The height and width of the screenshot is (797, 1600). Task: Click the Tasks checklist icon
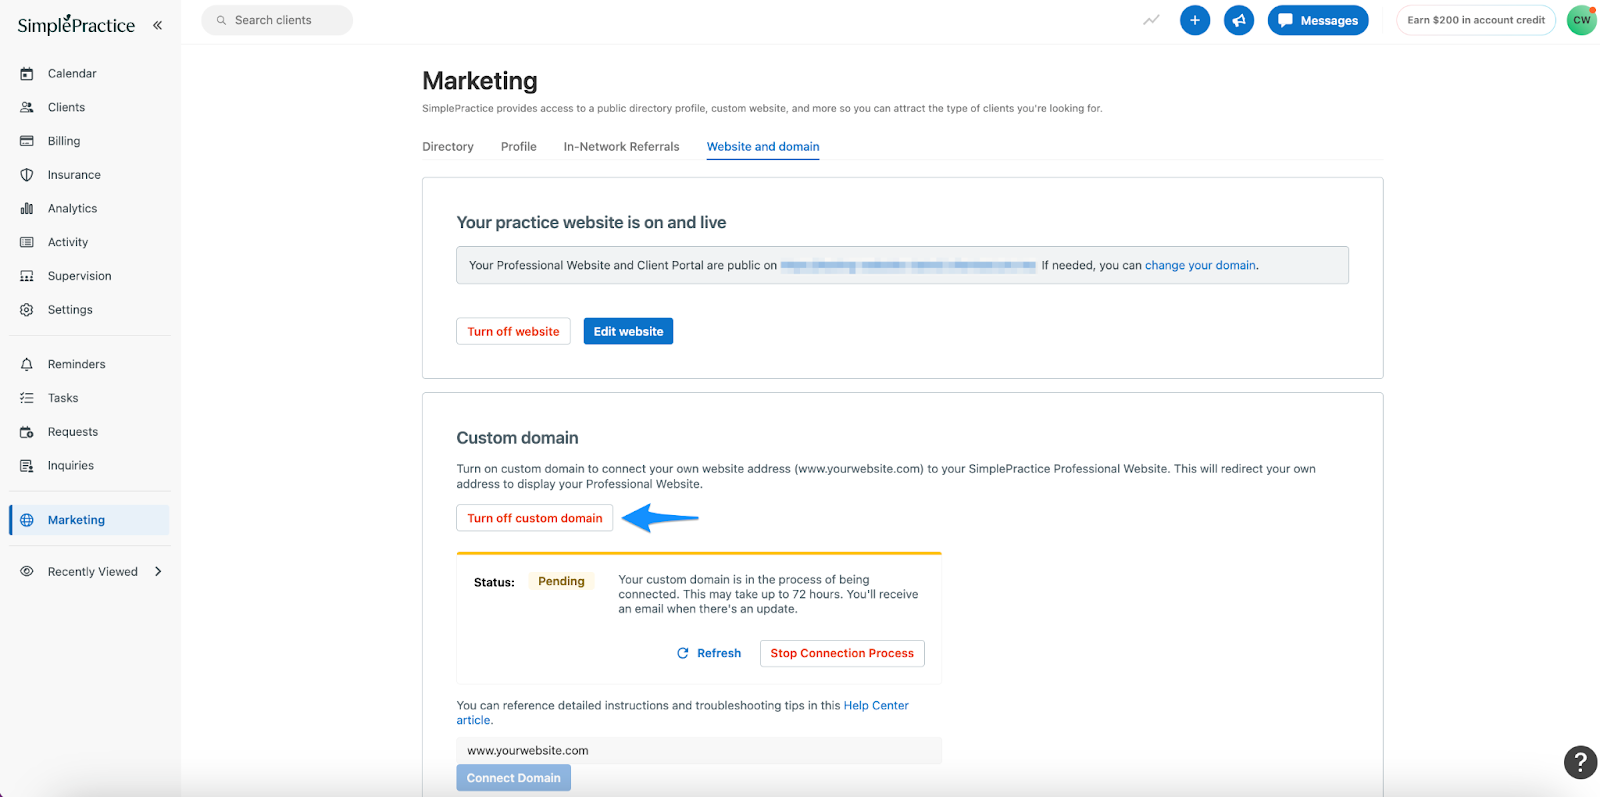coord(27,398)
